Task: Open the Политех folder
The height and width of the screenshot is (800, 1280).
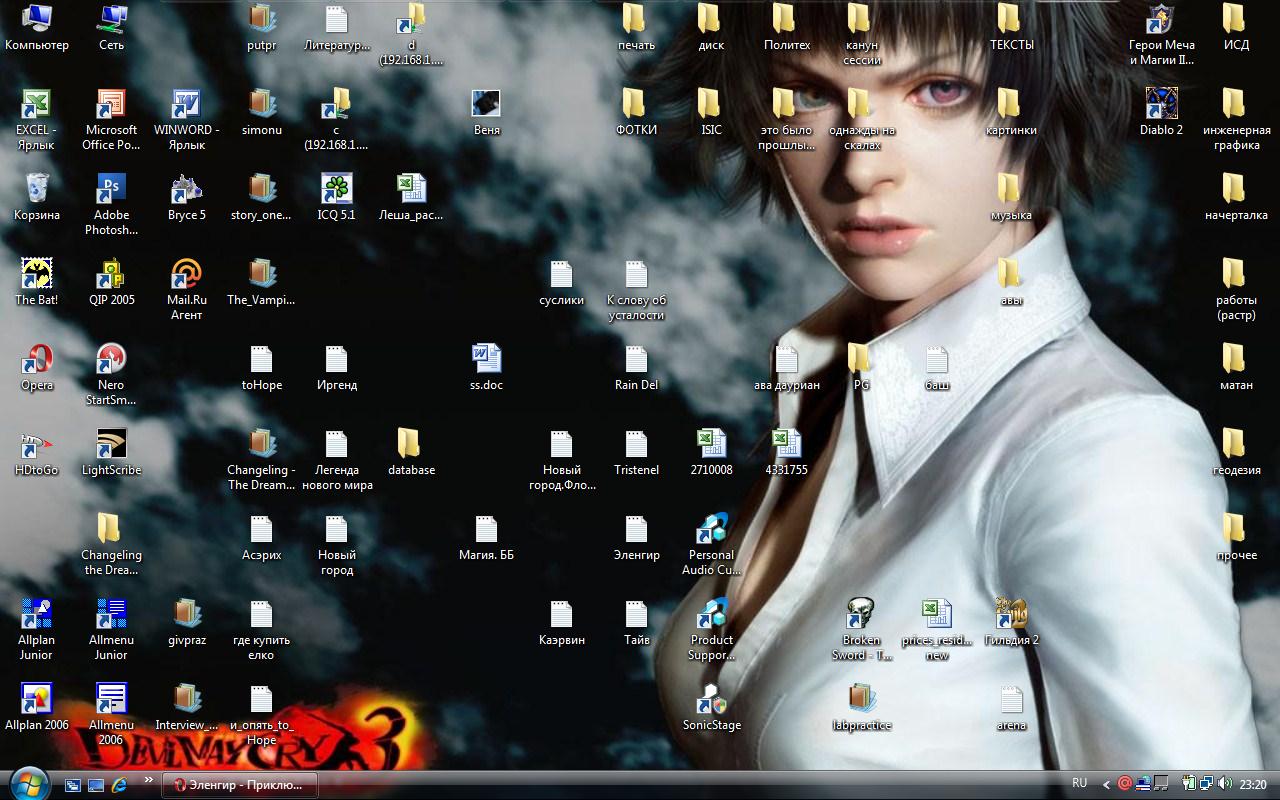Action: pyautogui.click(x=786, y=28)
